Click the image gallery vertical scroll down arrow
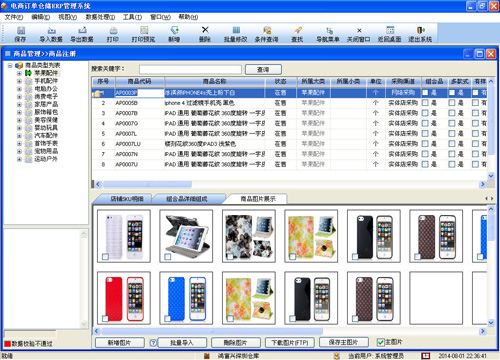500x360 pixels. [491, 323]
